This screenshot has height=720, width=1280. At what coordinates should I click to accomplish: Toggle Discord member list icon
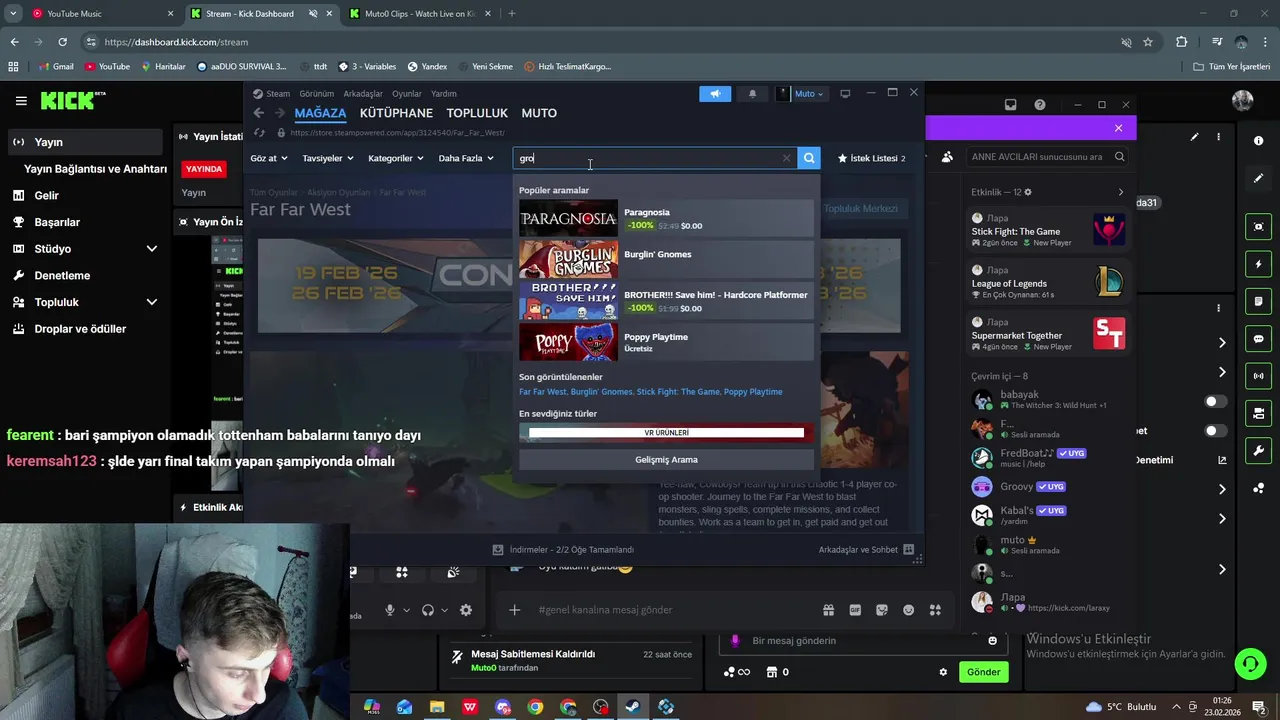(x=947, y=157)
